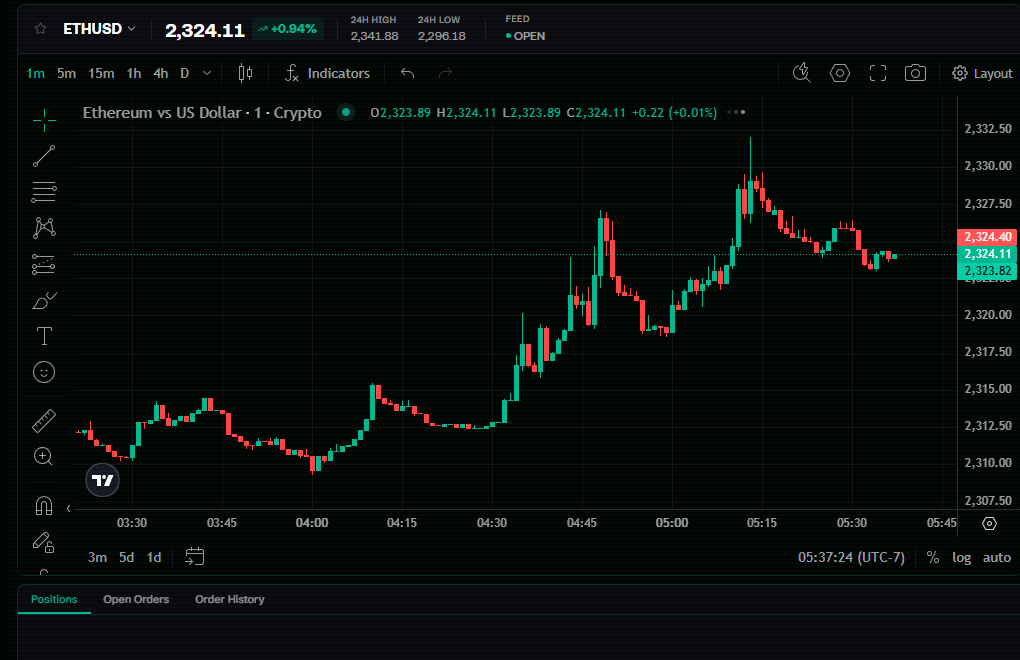
Task: Take a chart snapshot with camera icon
Action: pos(915,73)
